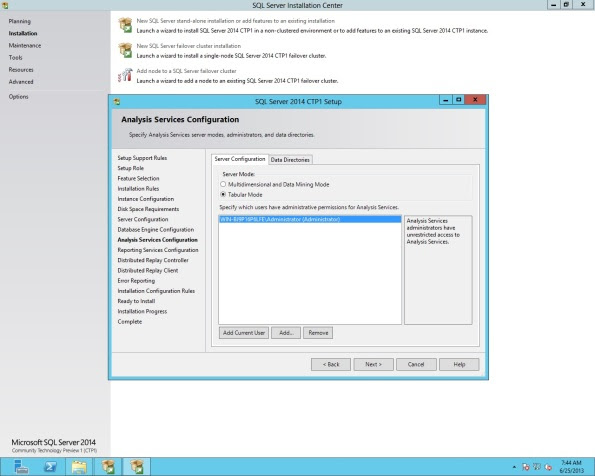Click Analysis Services Configuration step
The image size is (595, 476).
click(x=157, y=240)
